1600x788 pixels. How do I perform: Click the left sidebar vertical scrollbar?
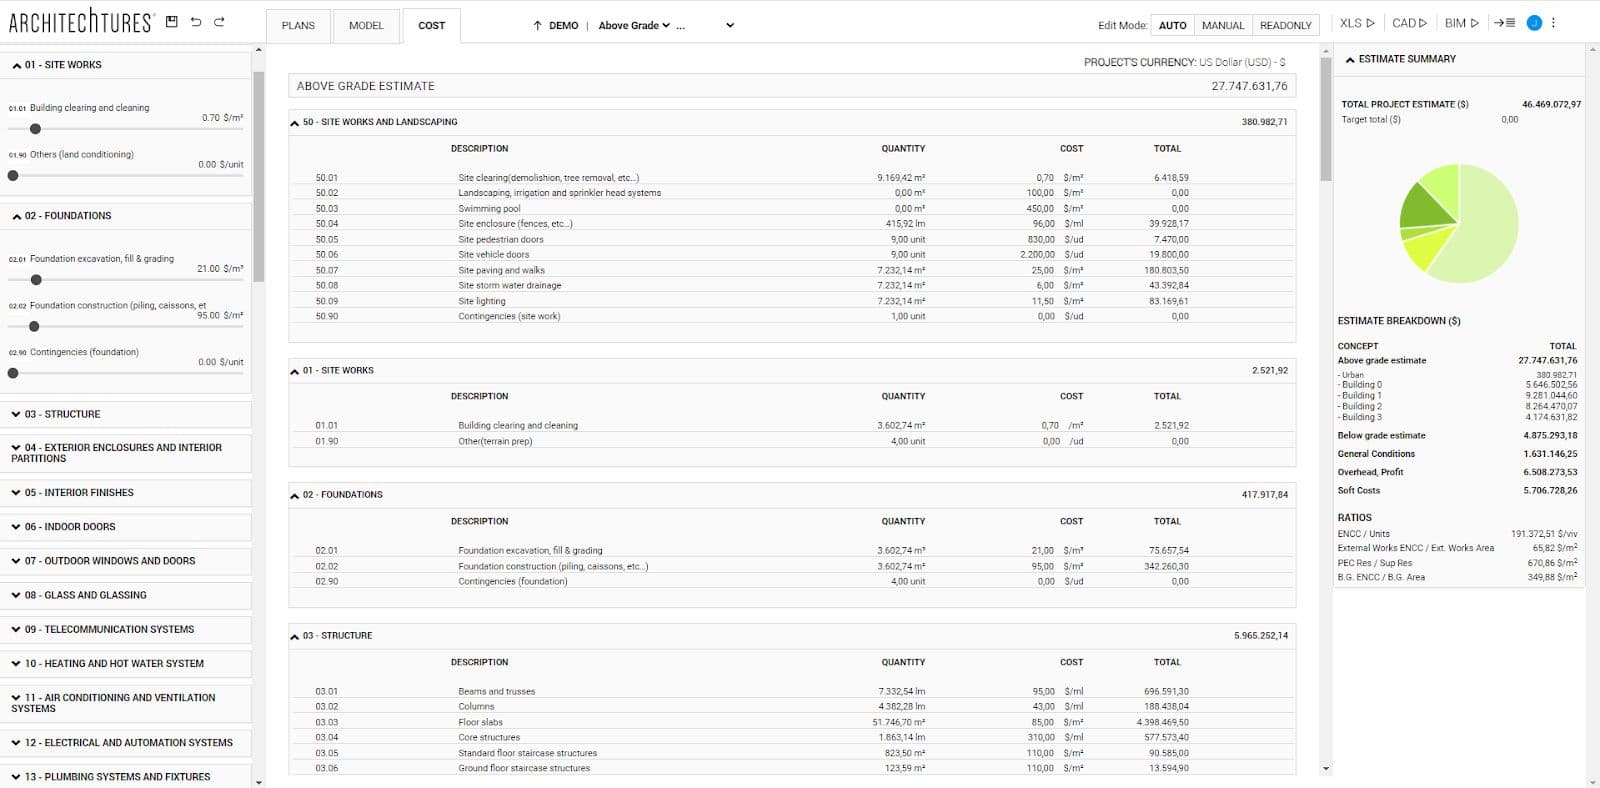pos(259,176)
